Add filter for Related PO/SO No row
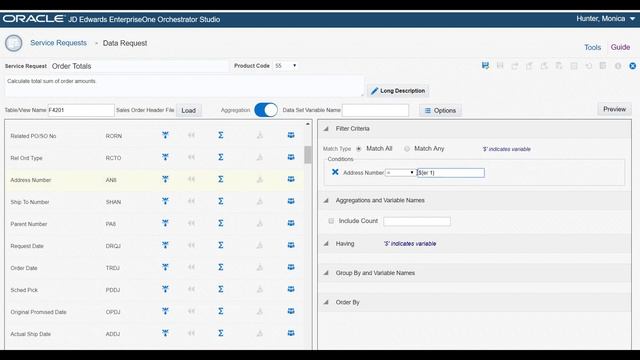Screen dimensions: 640x360 pos(165,136)
